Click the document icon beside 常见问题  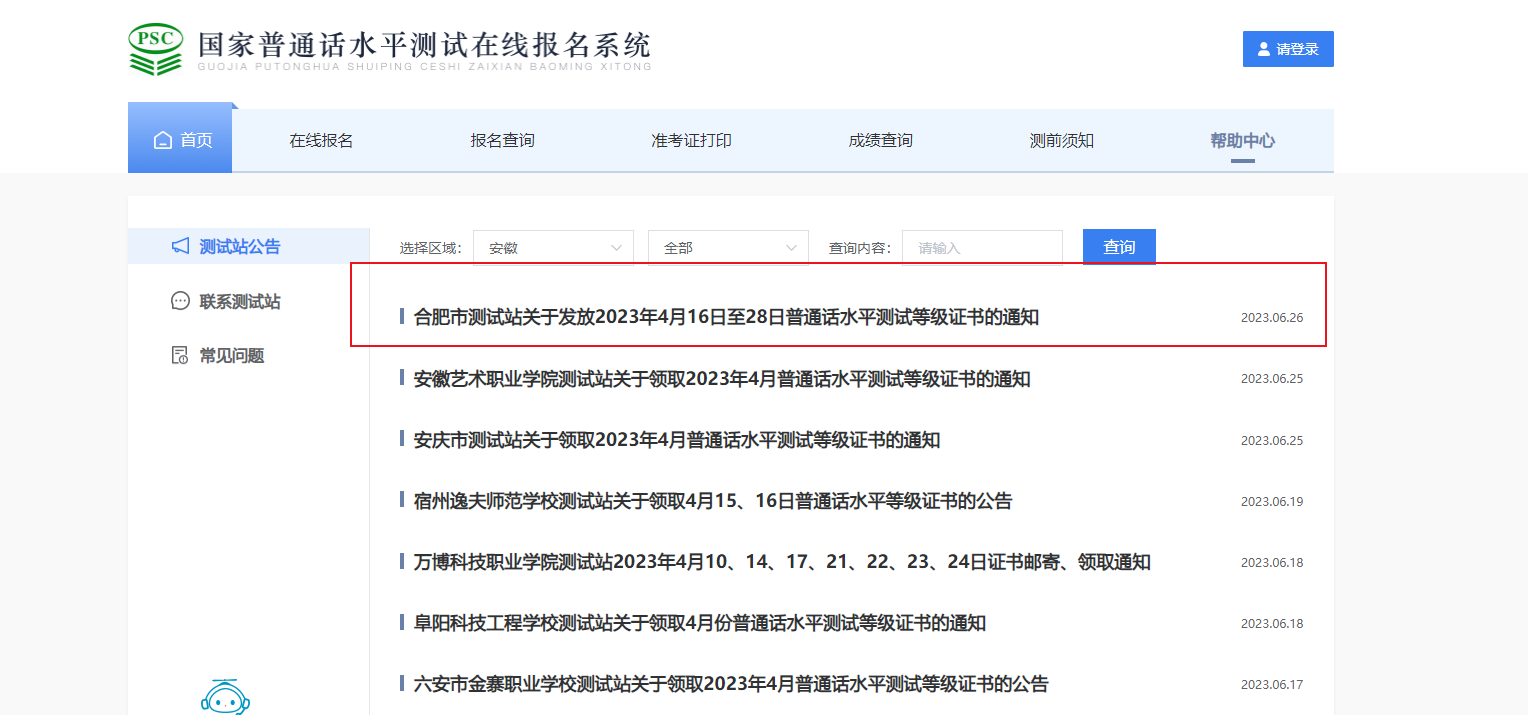(180, 355)
